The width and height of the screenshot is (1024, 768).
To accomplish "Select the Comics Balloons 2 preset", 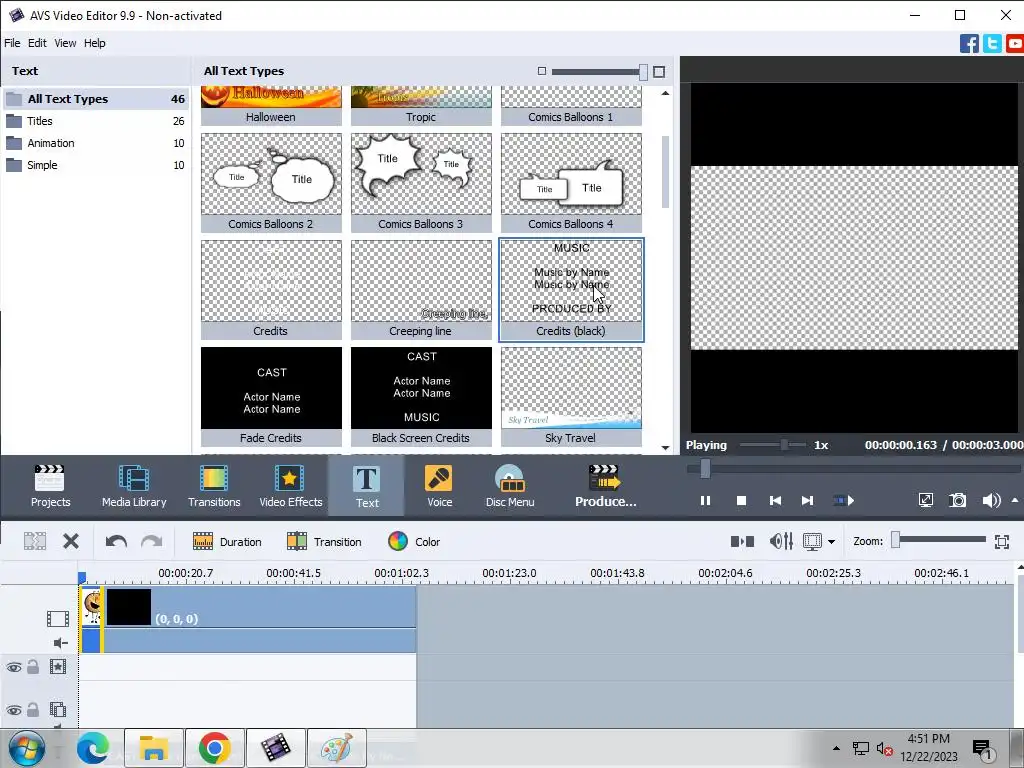I will click(271, 183).
